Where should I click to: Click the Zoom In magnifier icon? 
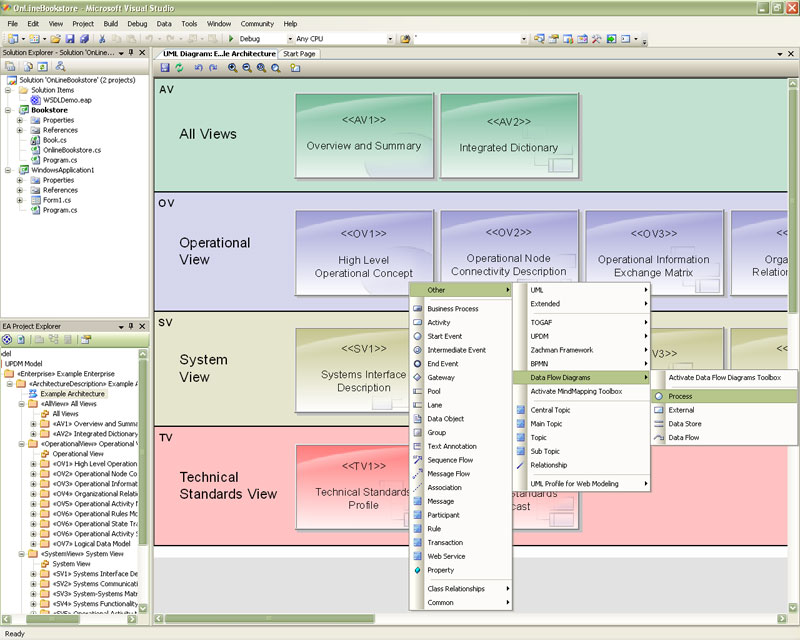pyautogui.click(x=233, y=68)
